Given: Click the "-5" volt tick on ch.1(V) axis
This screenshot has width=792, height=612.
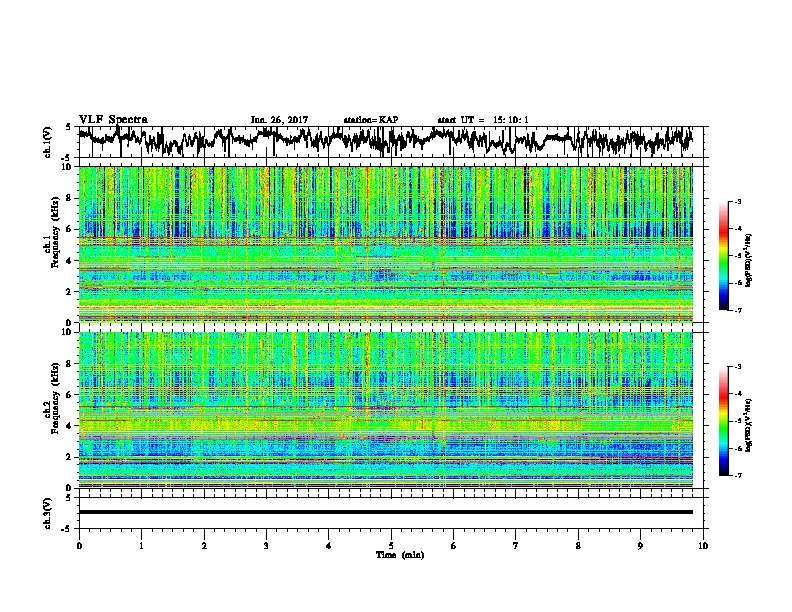Looking at the screenshot, I should click(x=66, y=158).
